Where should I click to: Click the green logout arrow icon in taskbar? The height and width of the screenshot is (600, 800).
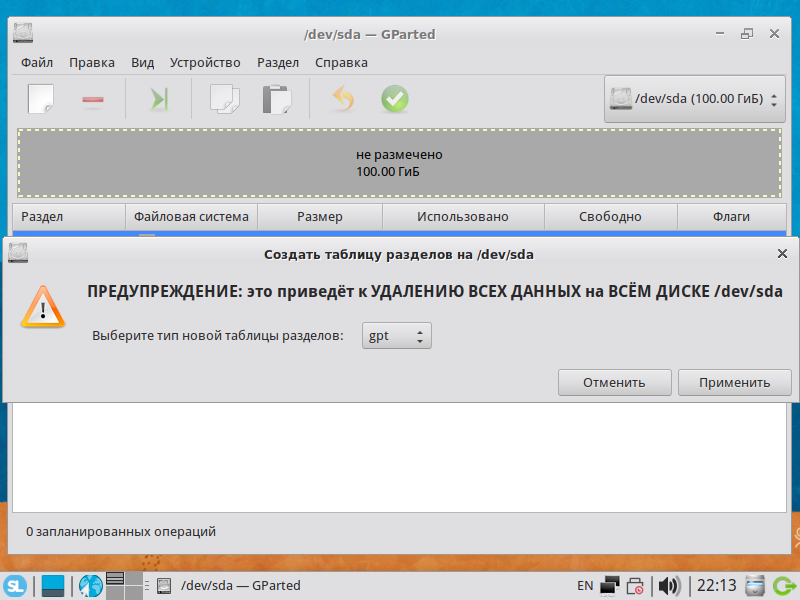pyautogui.click(x=784, y=586)
